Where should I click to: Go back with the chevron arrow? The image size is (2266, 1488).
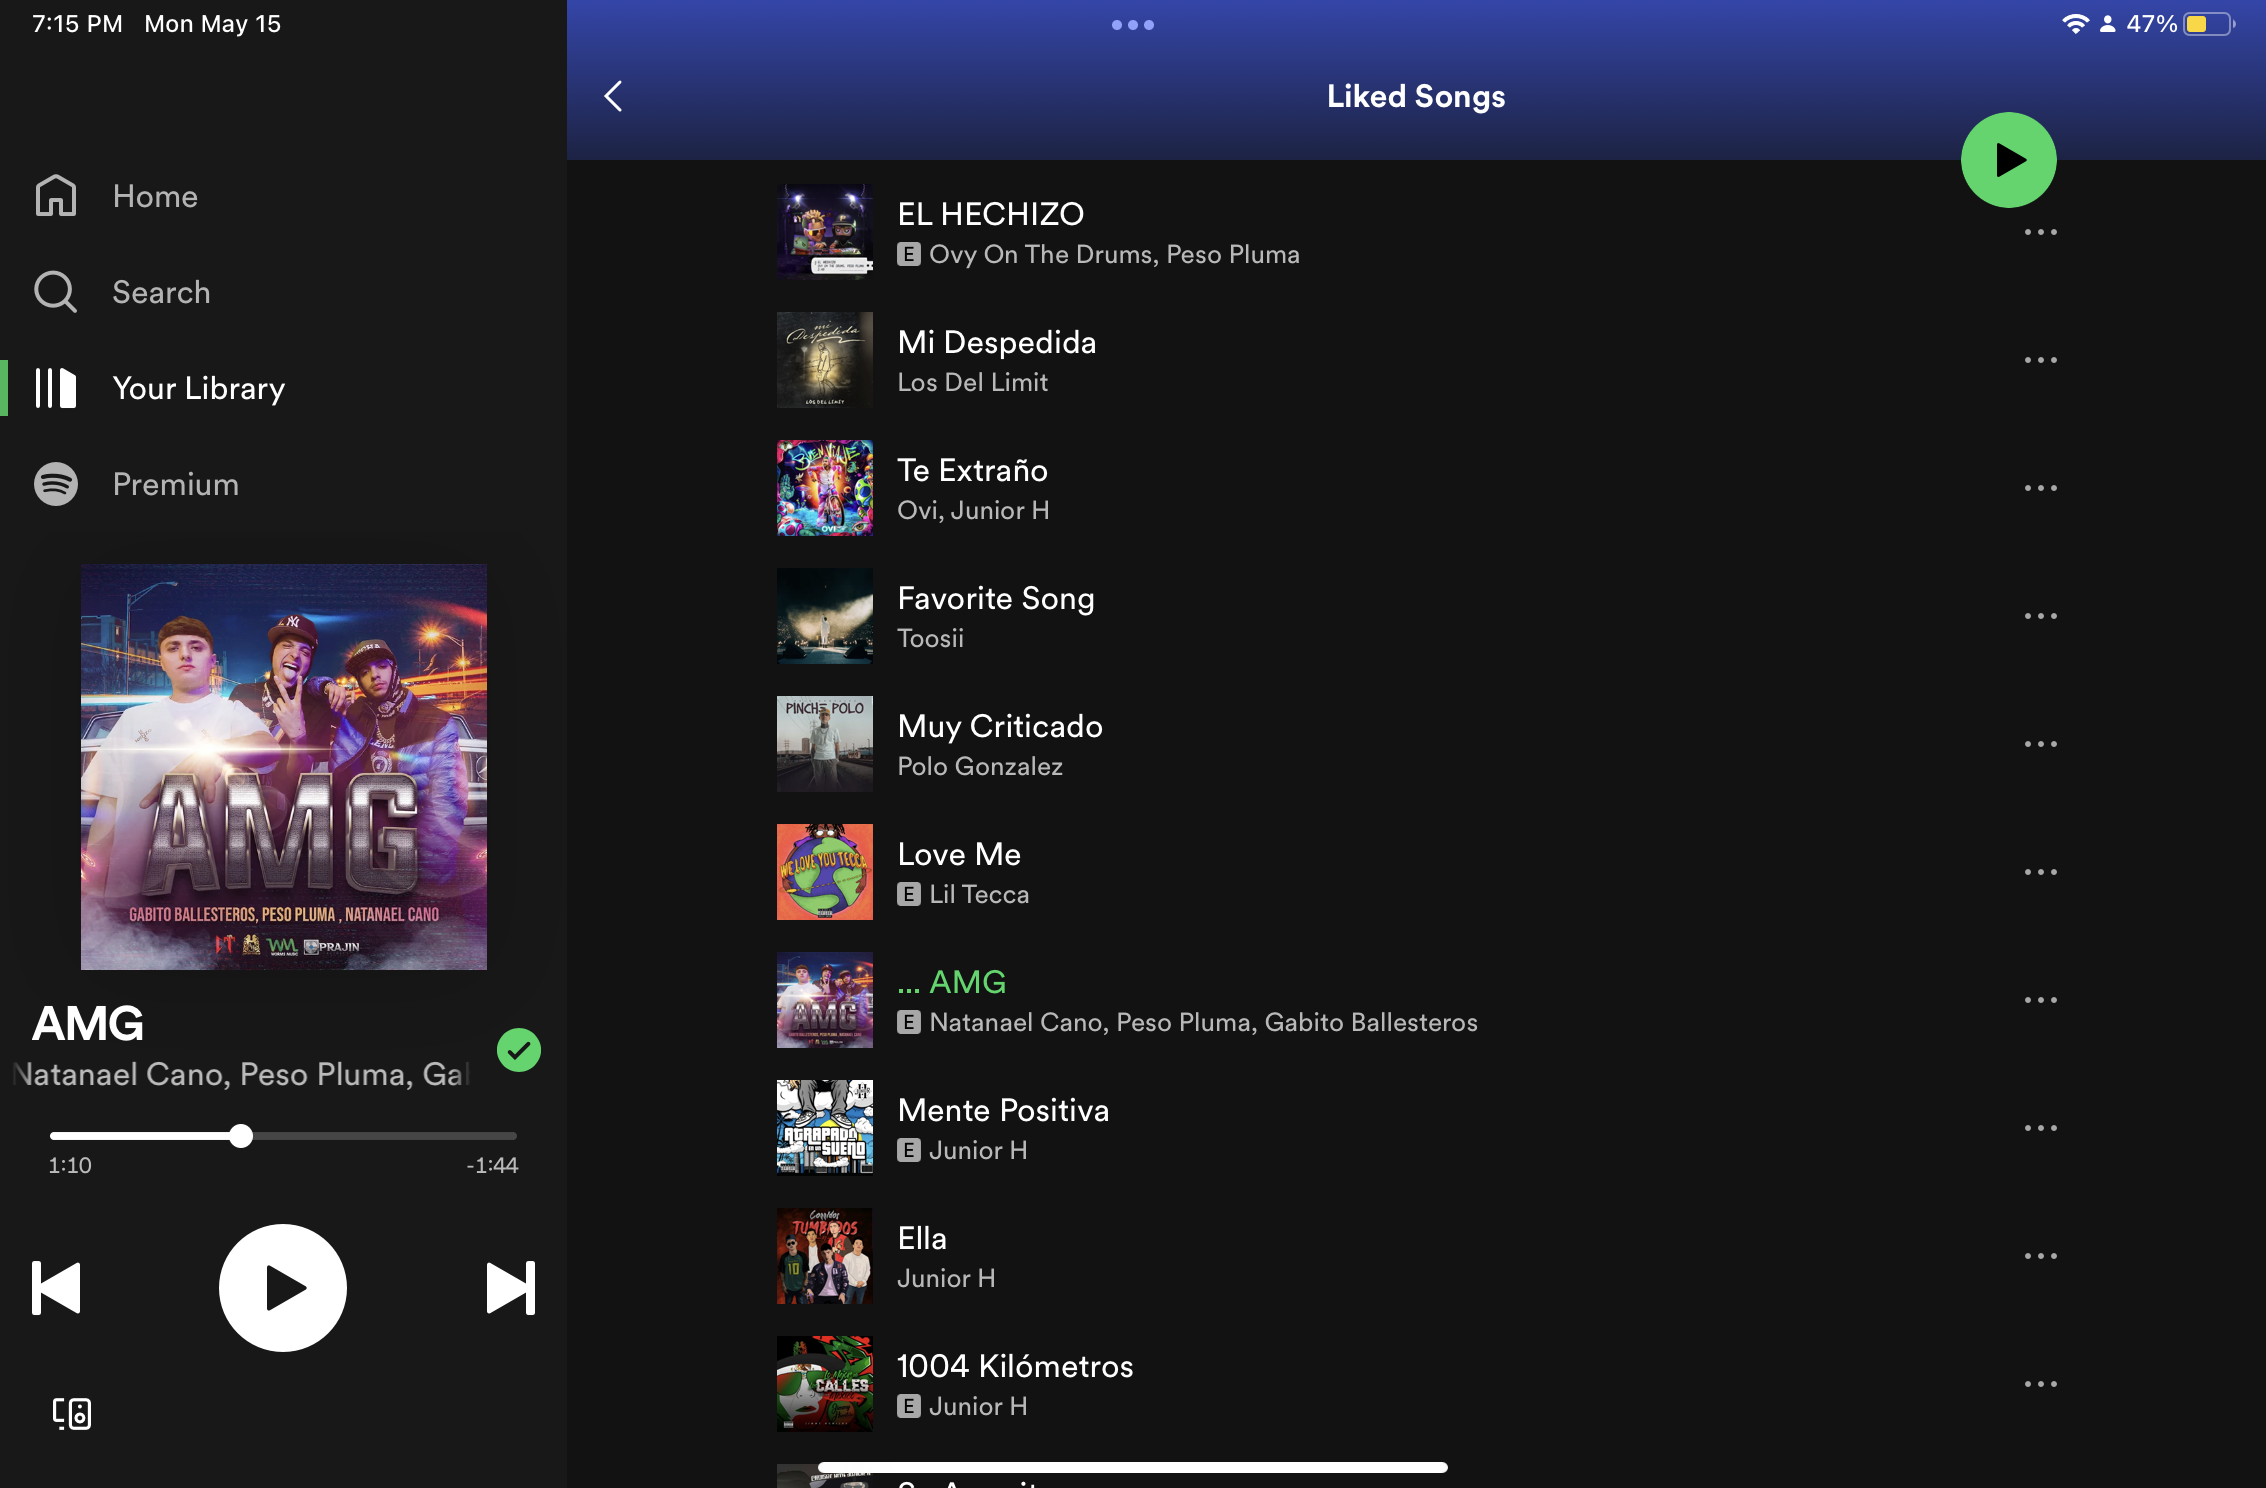614,96
